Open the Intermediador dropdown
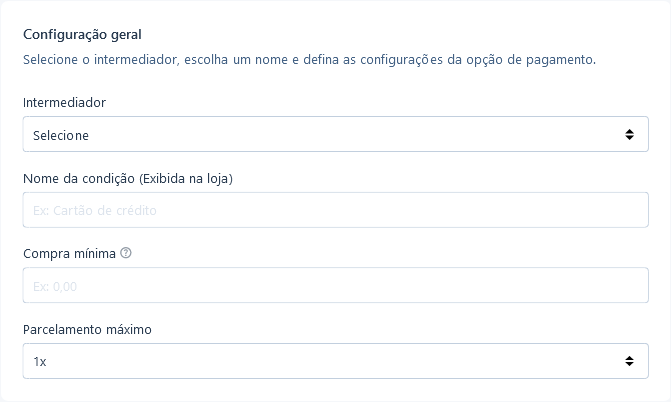Viewport: 671px width, 402px height. (x=336, y=134)
